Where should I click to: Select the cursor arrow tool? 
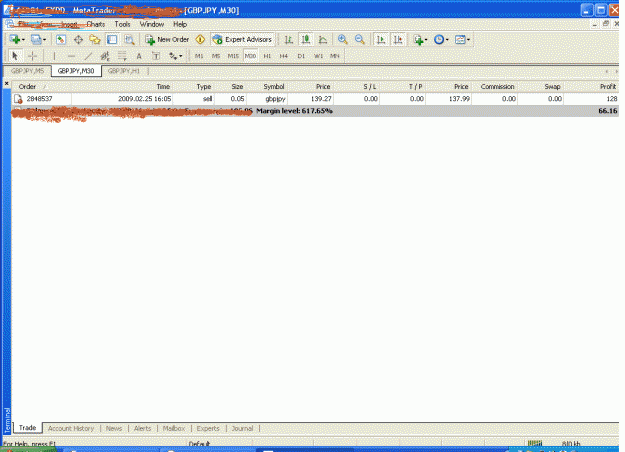(15, 56)
